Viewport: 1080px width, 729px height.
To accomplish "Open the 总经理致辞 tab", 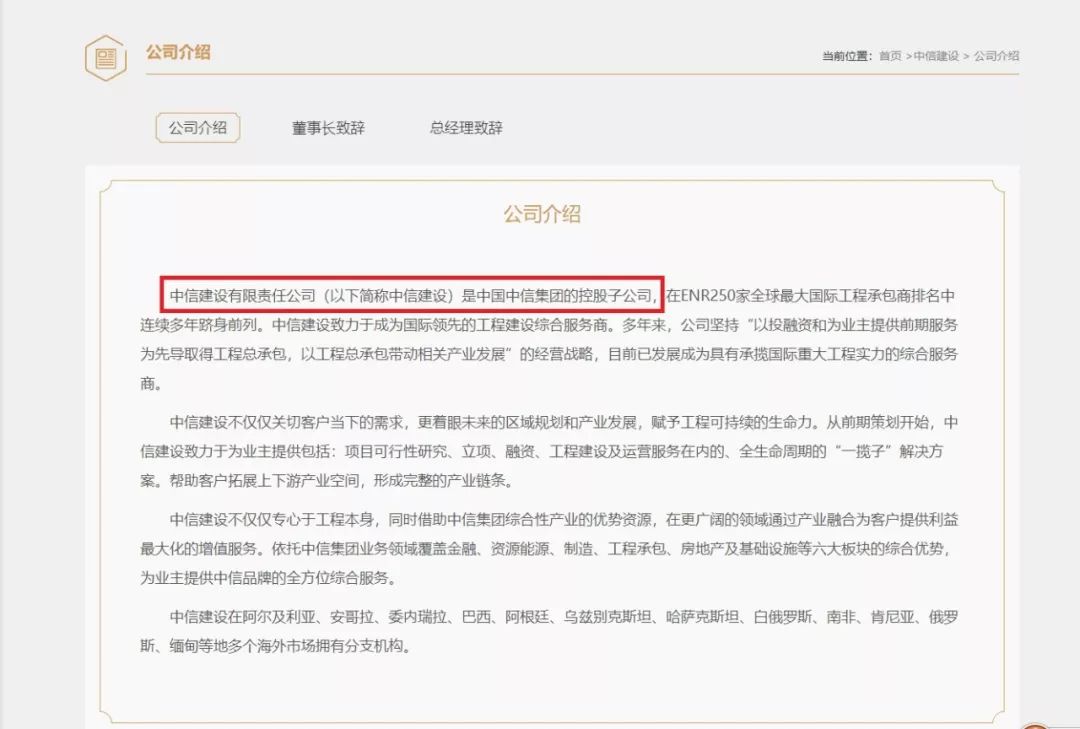I will click(x=466, y=127).
